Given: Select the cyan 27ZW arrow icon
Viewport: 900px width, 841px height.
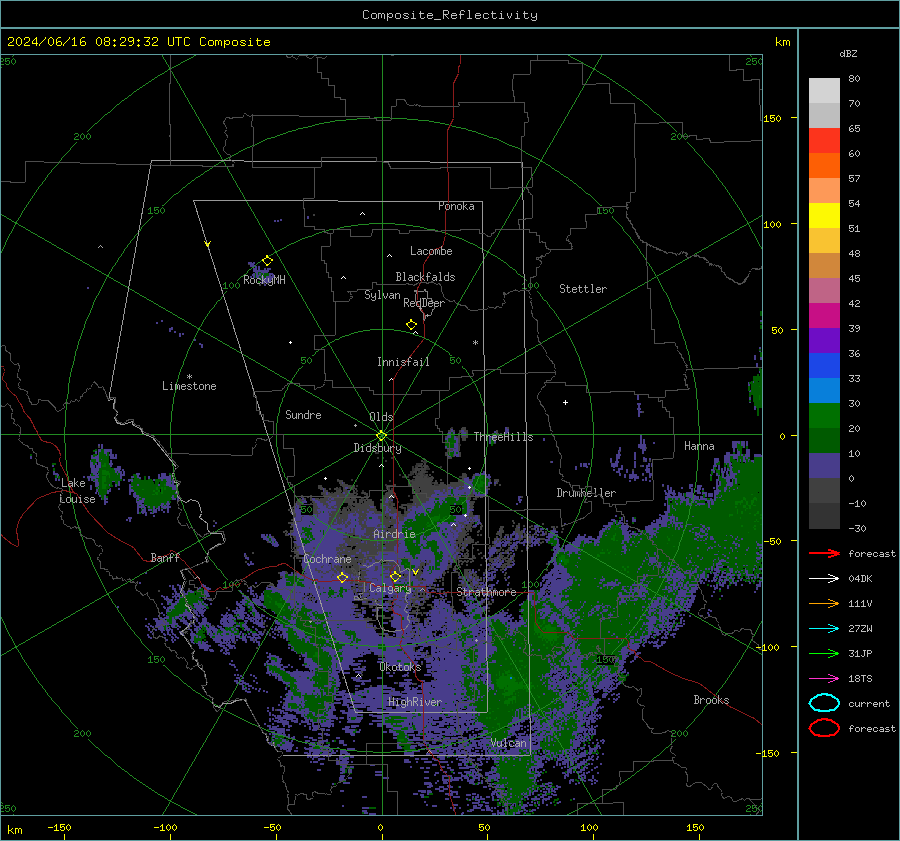Looking at the screenshot, I should [824, 628].
